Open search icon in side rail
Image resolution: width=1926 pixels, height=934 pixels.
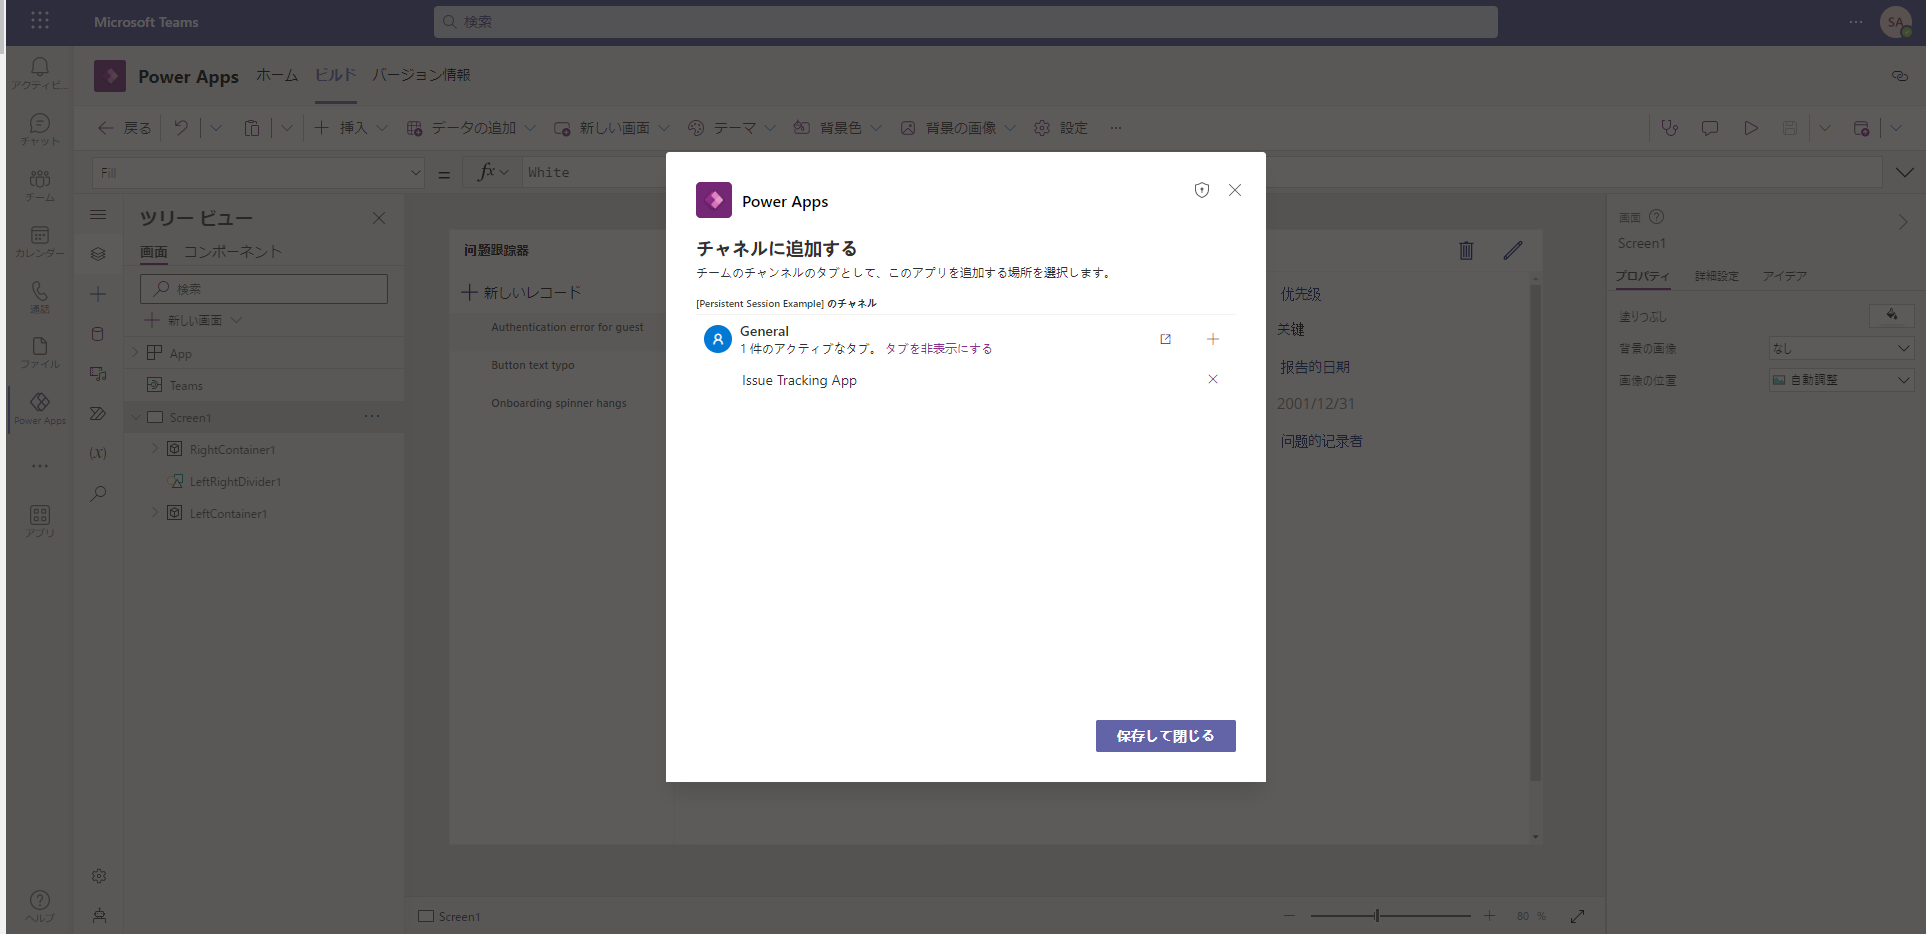[x=98, y=493]
